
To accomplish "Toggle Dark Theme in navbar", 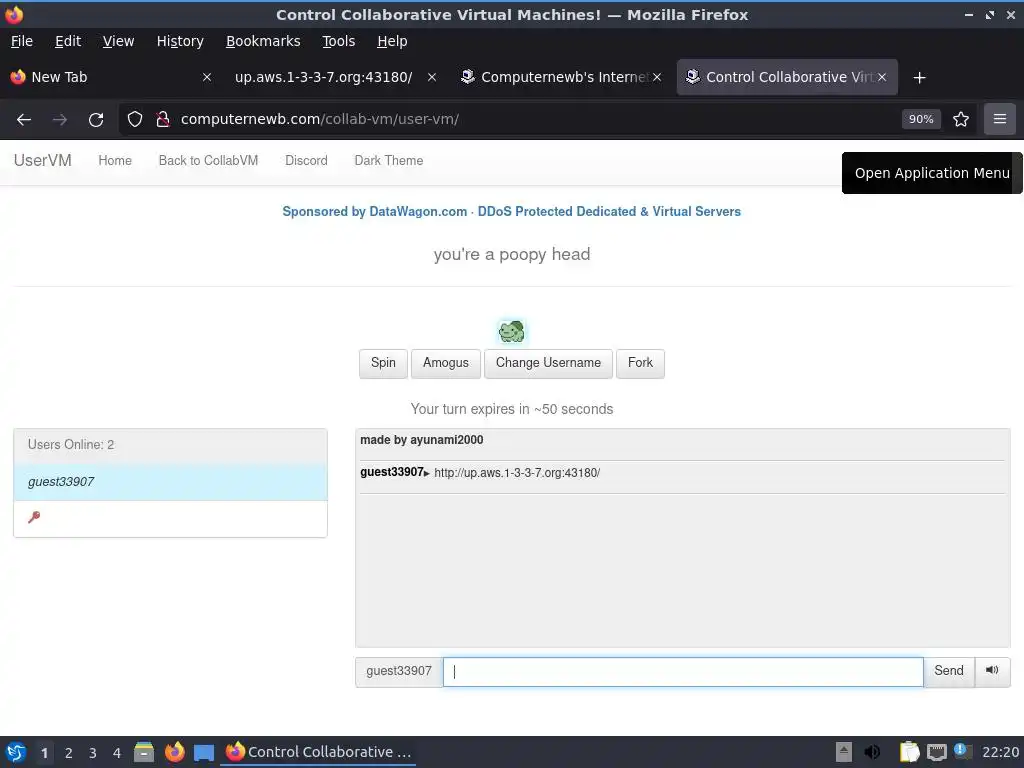I will click(x=389, y=161).
